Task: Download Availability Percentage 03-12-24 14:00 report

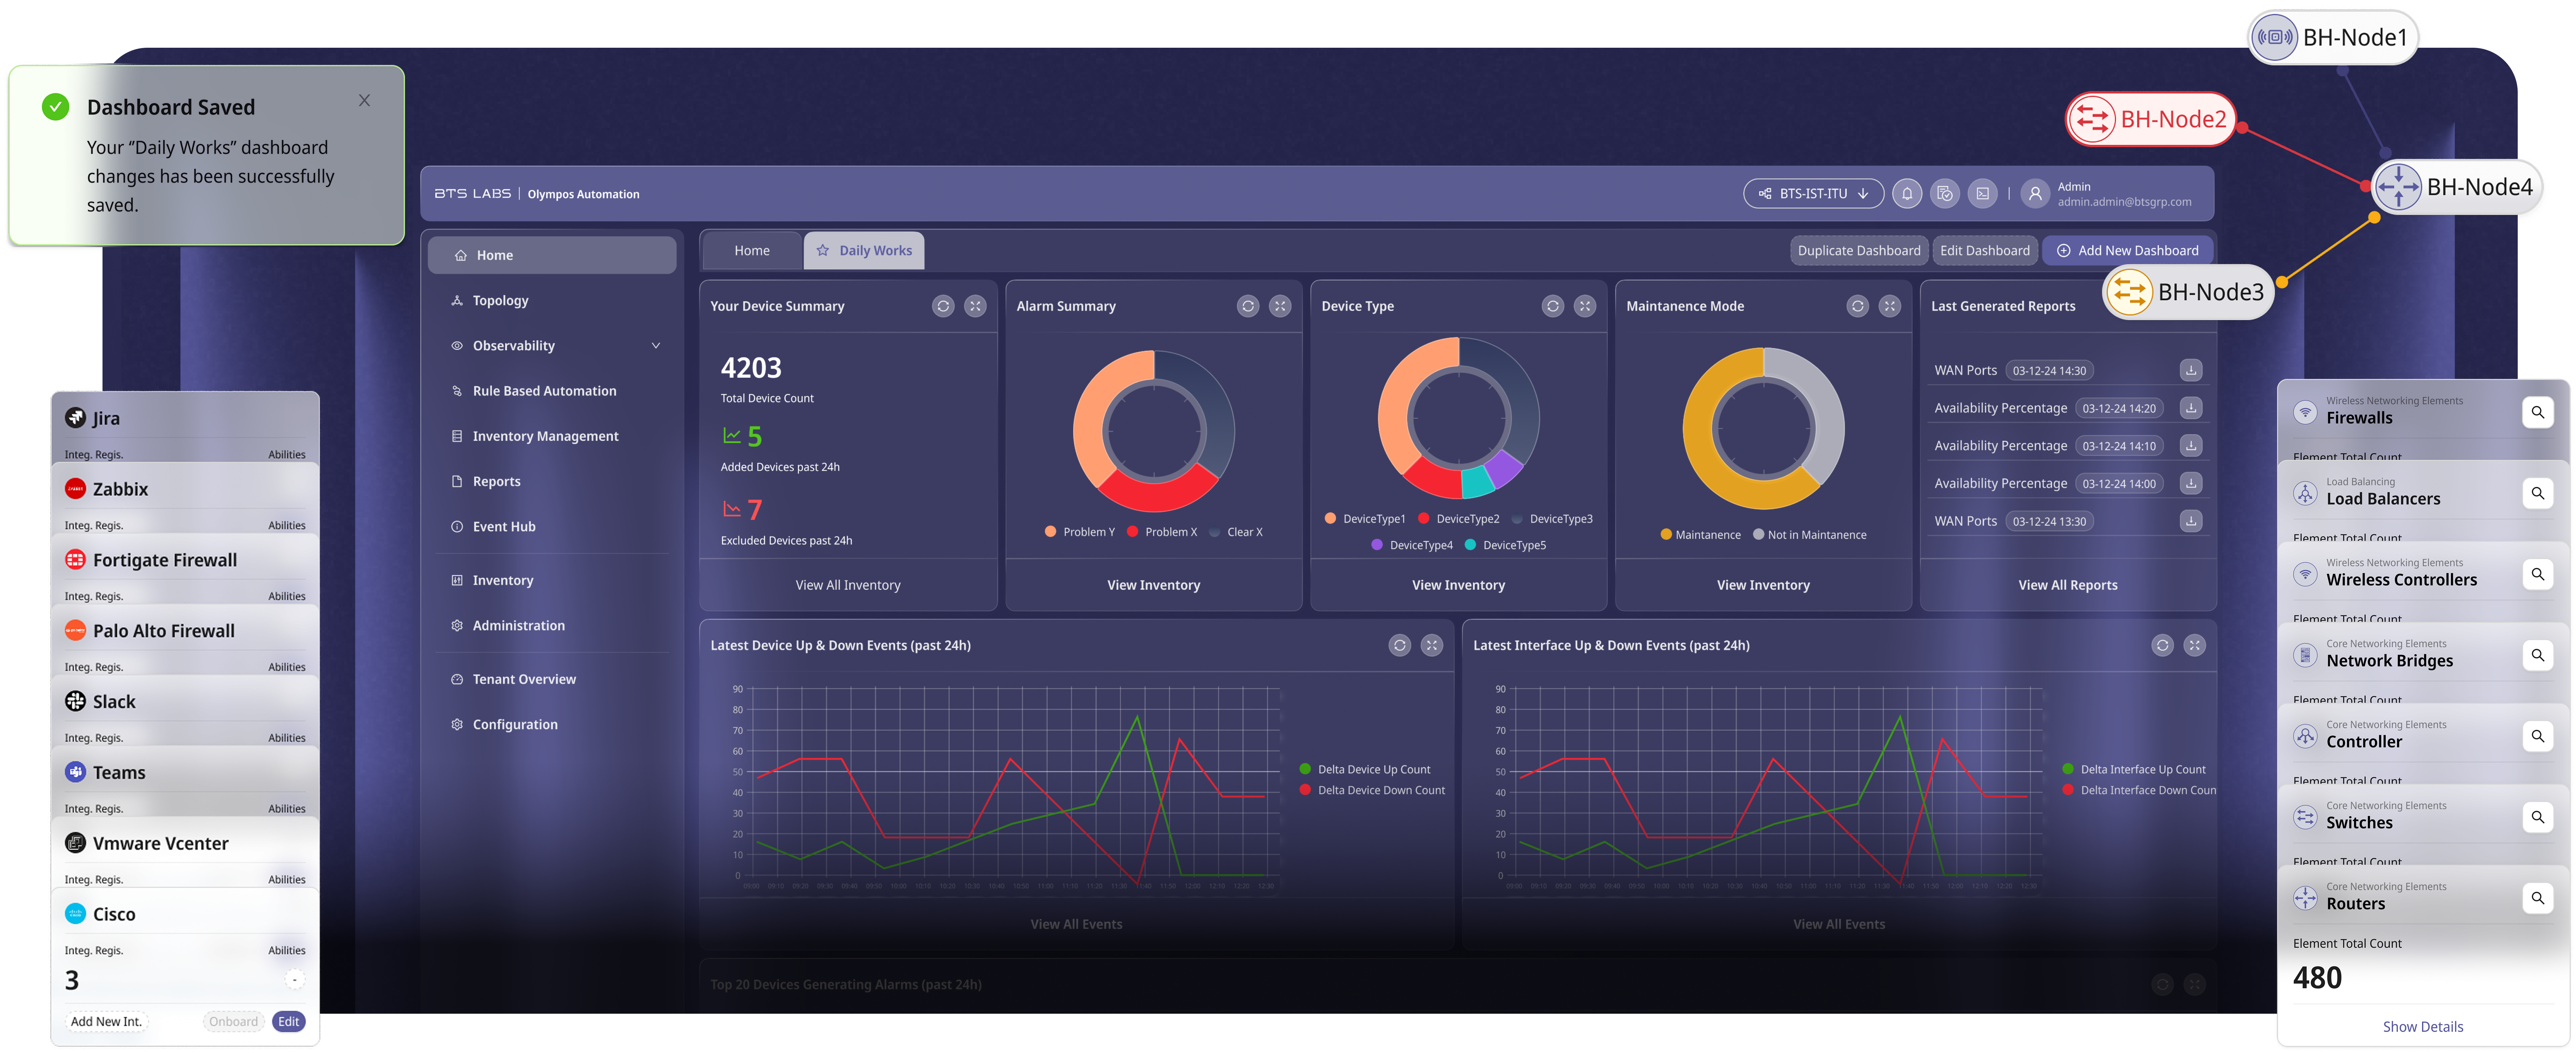Action: click(x=2191, y=483)
